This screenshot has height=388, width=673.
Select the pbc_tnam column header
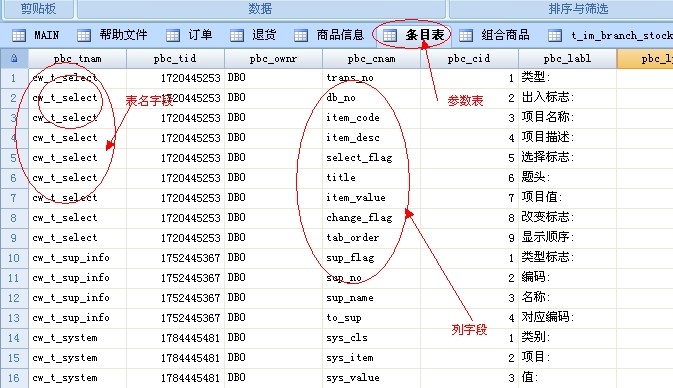click(x=78, y=58)
